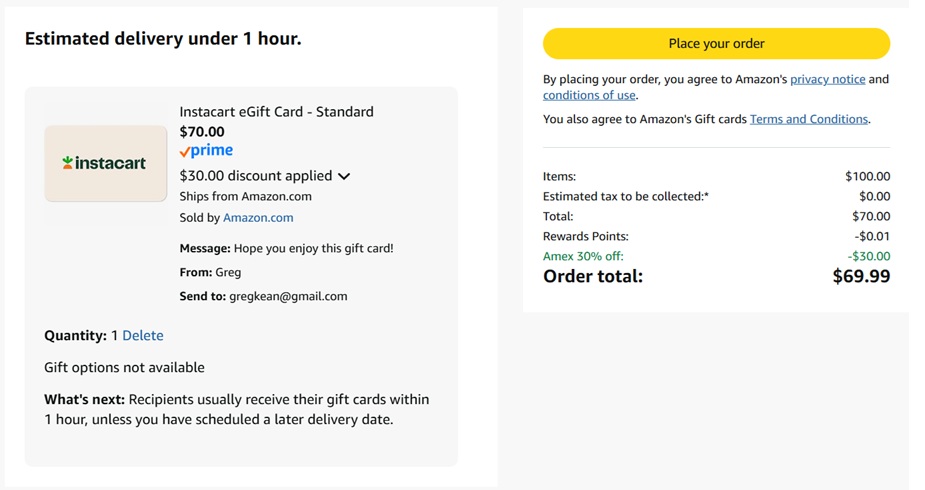
Task: Click the recipient email gregkean@gmail.com
Action: coord(288,296)
